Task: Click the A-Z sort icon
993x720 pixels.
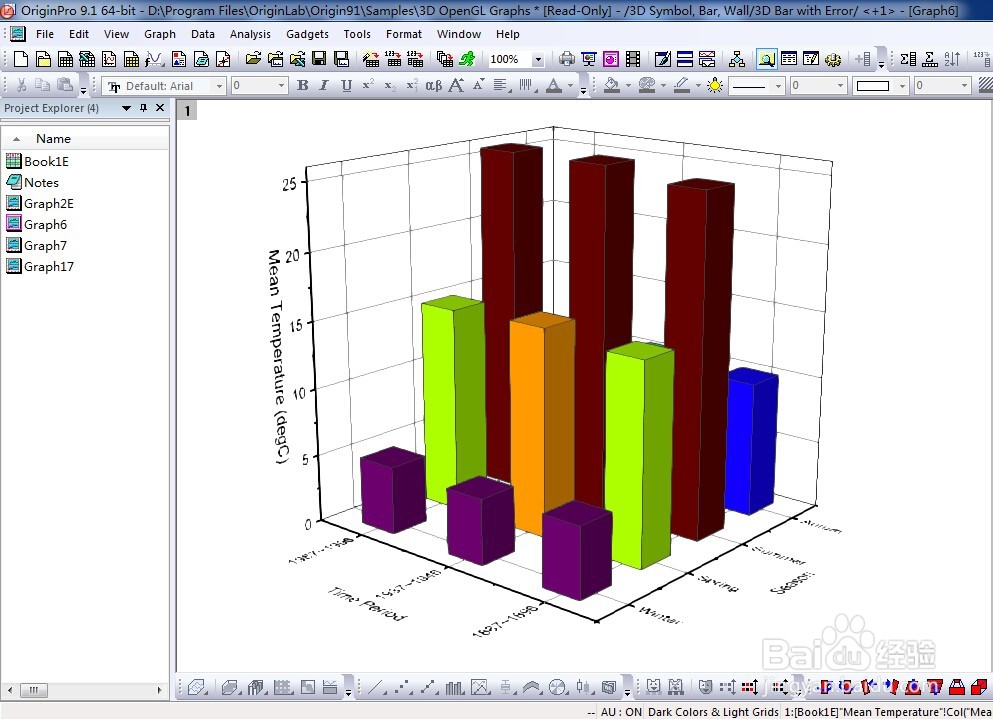Action: pos(952,60)
